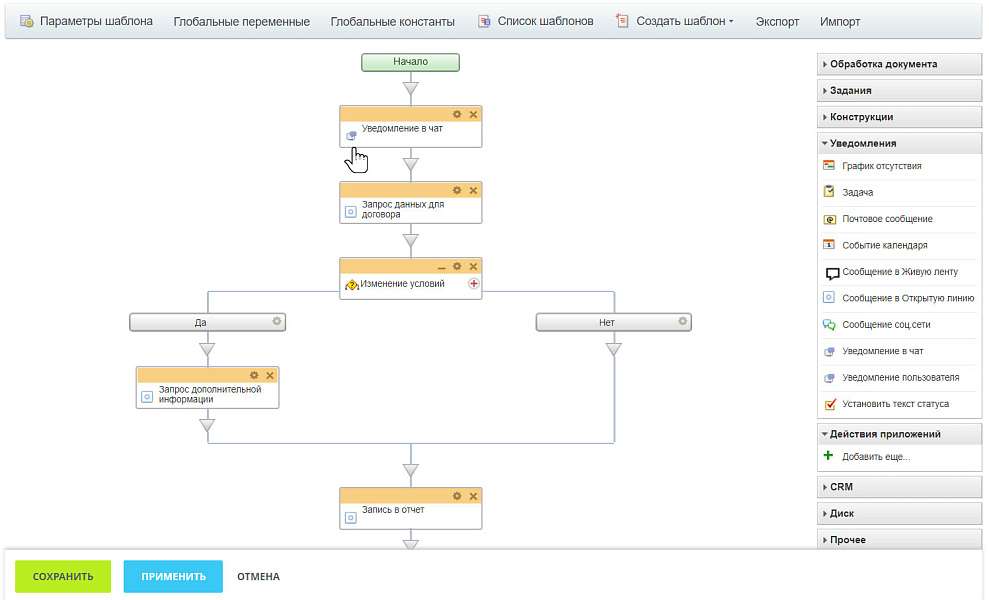The width and height of the screenshot is (989, 600).
Task: Choose Сообщение в Живую ленту action
Action: pyautogui.click(x=899, y=272)
